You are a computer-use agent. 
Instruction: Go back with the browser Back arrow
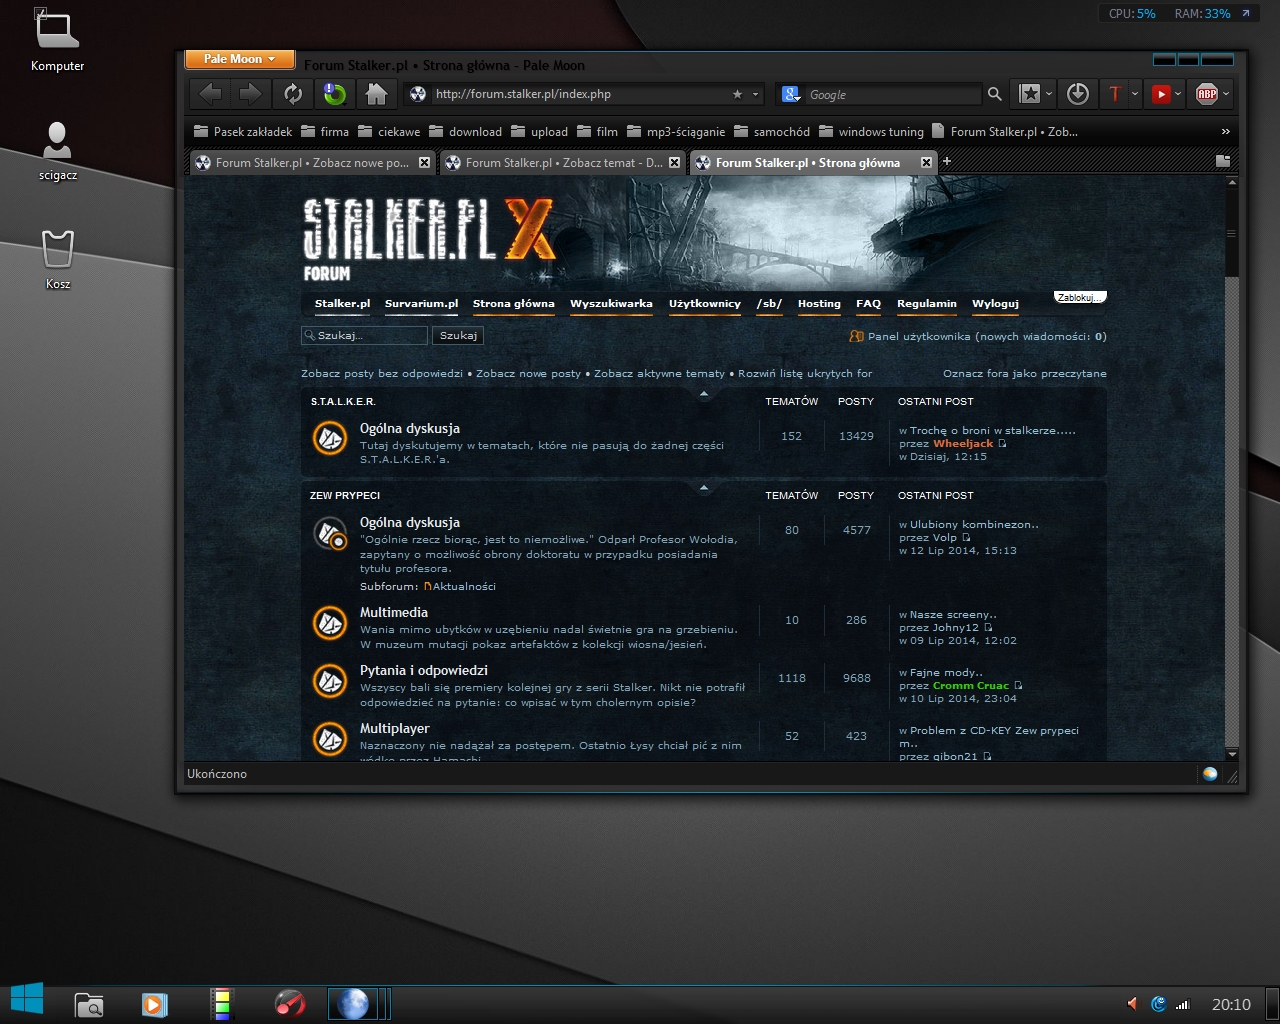(x=210, y=94)
